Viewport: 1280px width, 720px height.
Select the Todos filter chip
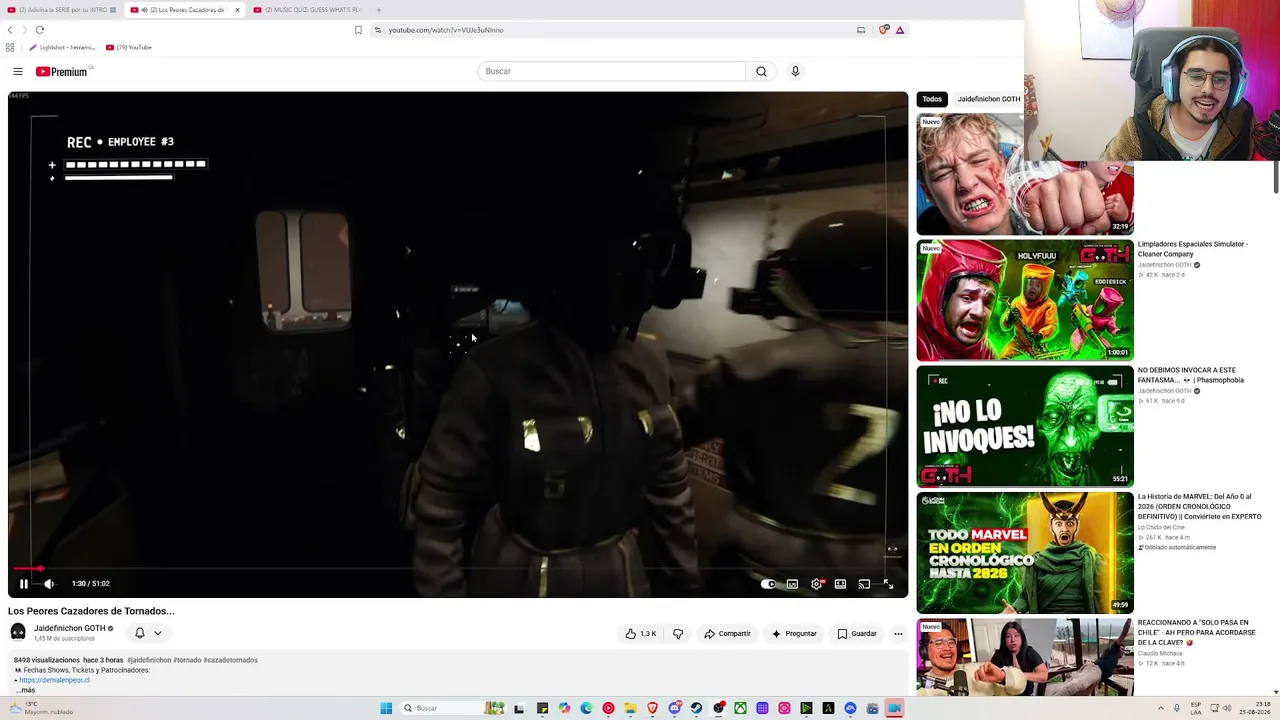[x=932, y=99]
